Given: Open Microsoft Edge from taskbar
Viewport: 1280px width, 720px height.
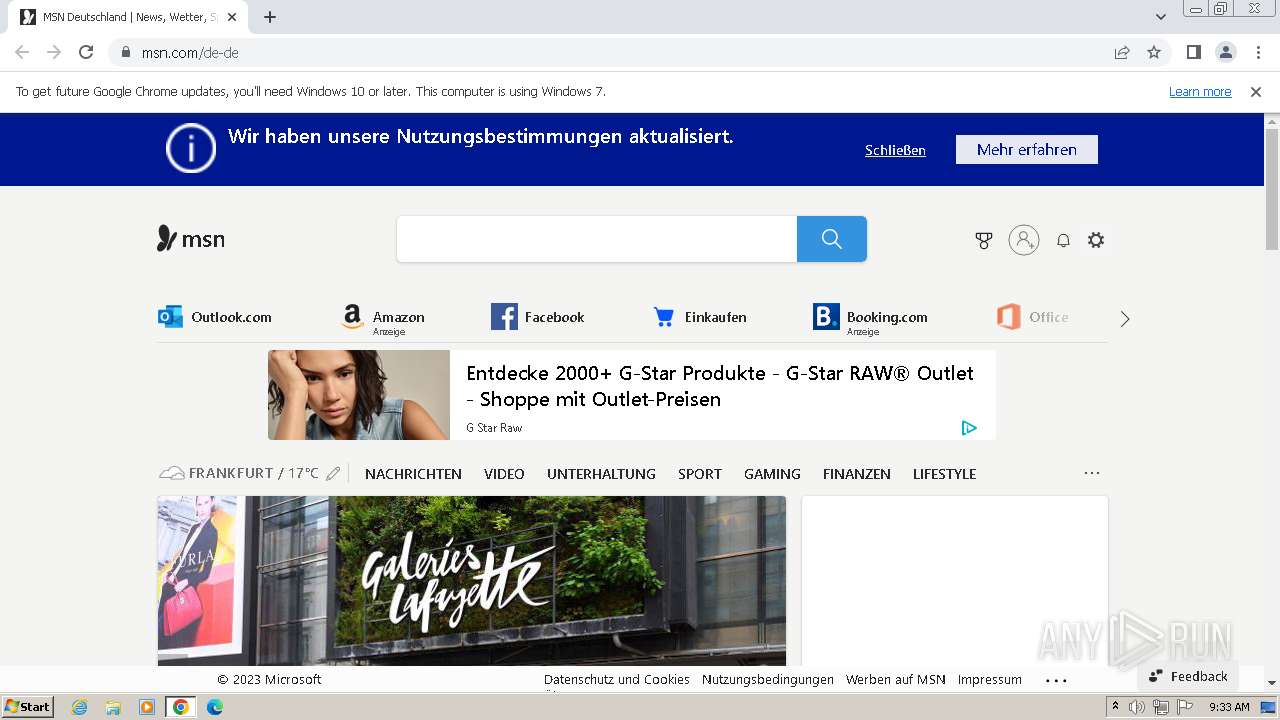Looking at the screenshot, I should pyautogui.click(x=214, y=707).
